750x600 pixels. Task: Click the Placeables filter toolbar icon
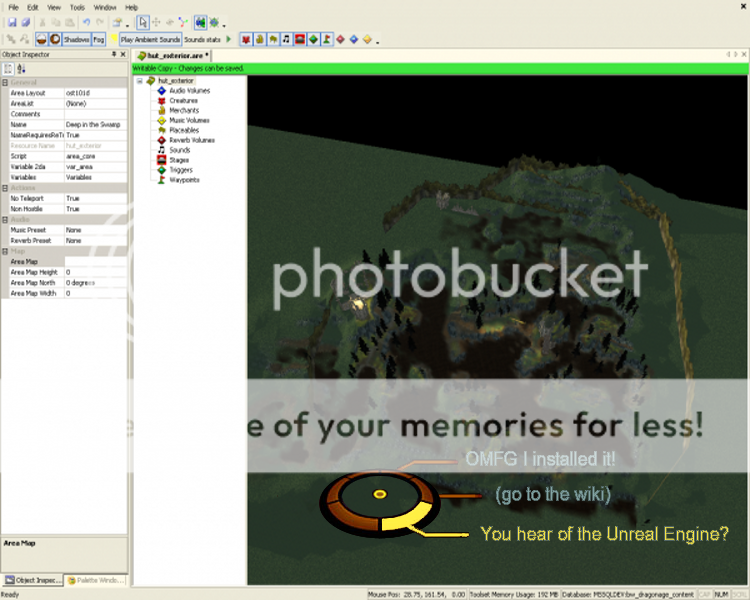pyautogui.click(x=273, y=39)
